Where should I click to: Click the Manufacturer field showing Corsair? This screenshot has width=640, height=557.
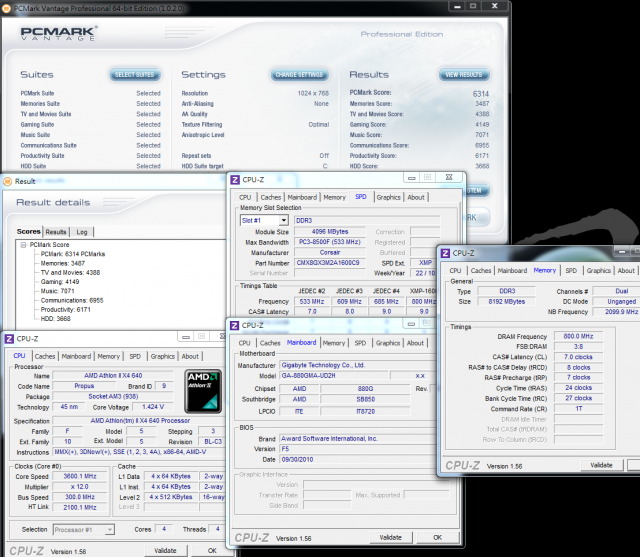tap(330, 253)
